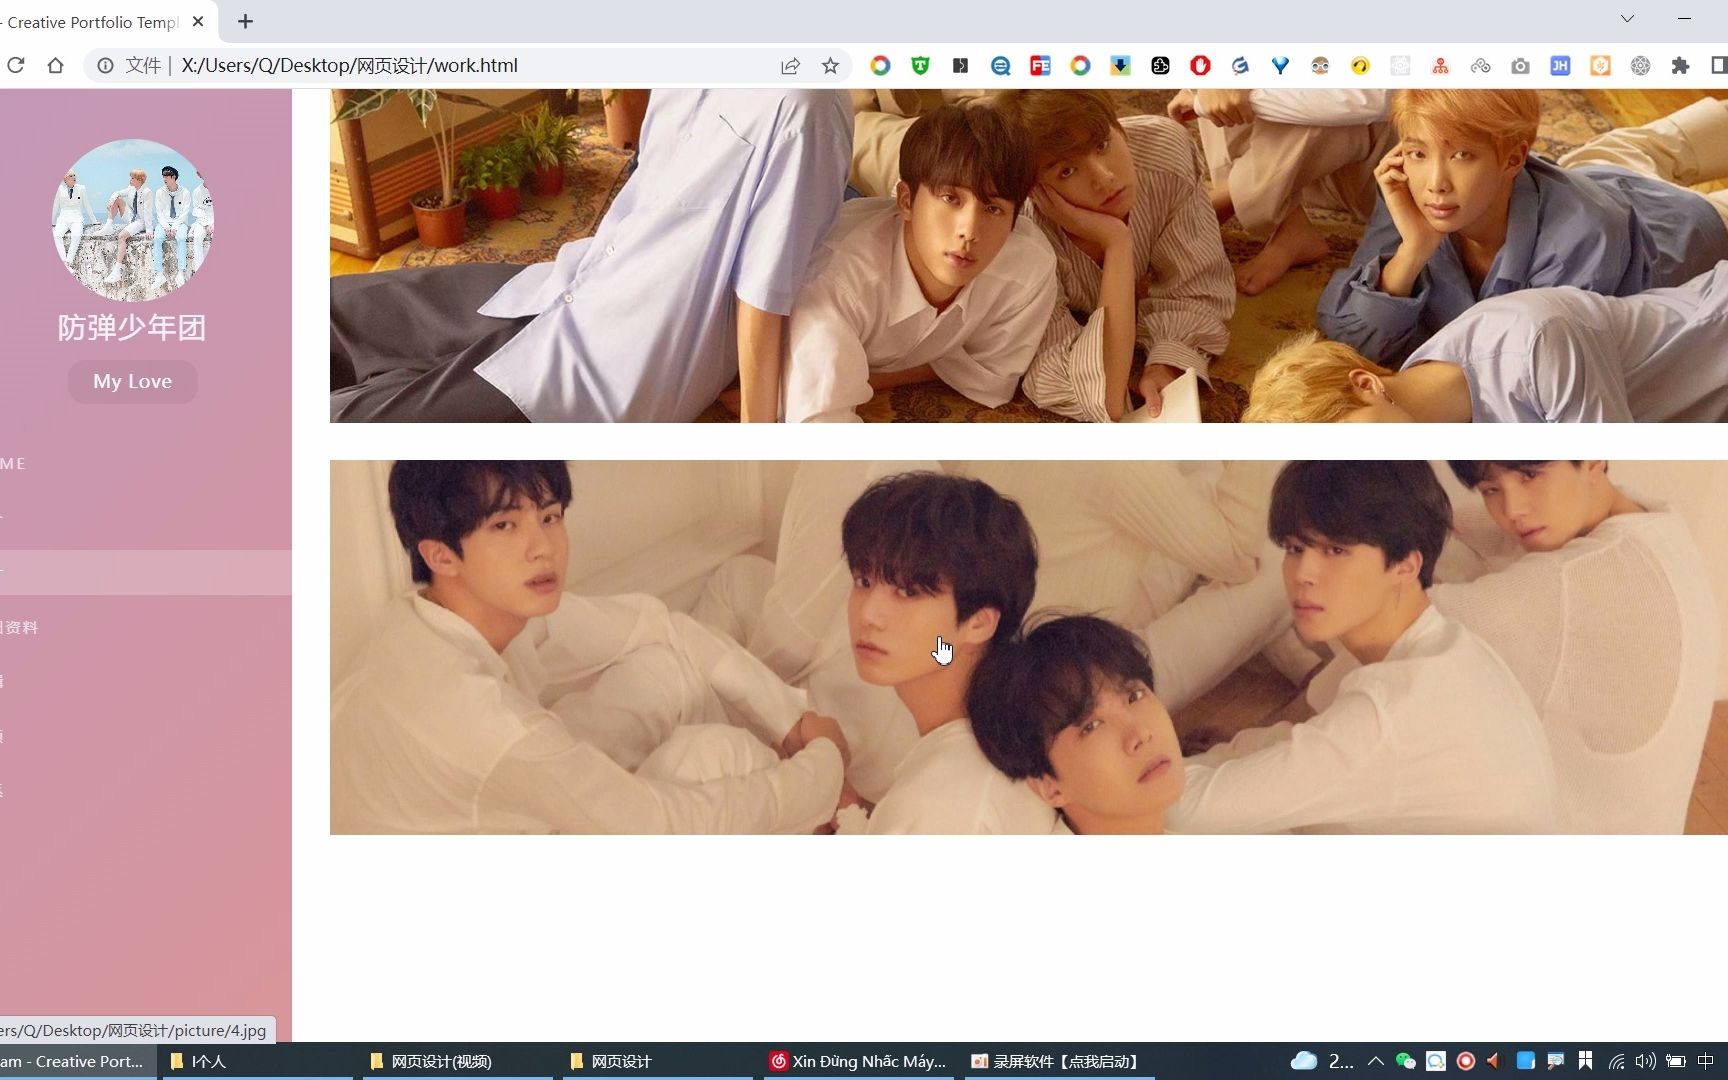Open the tab search dropdown chevron
1728x1080 pixels.
pyautogui.click(x=1627, y=19)
